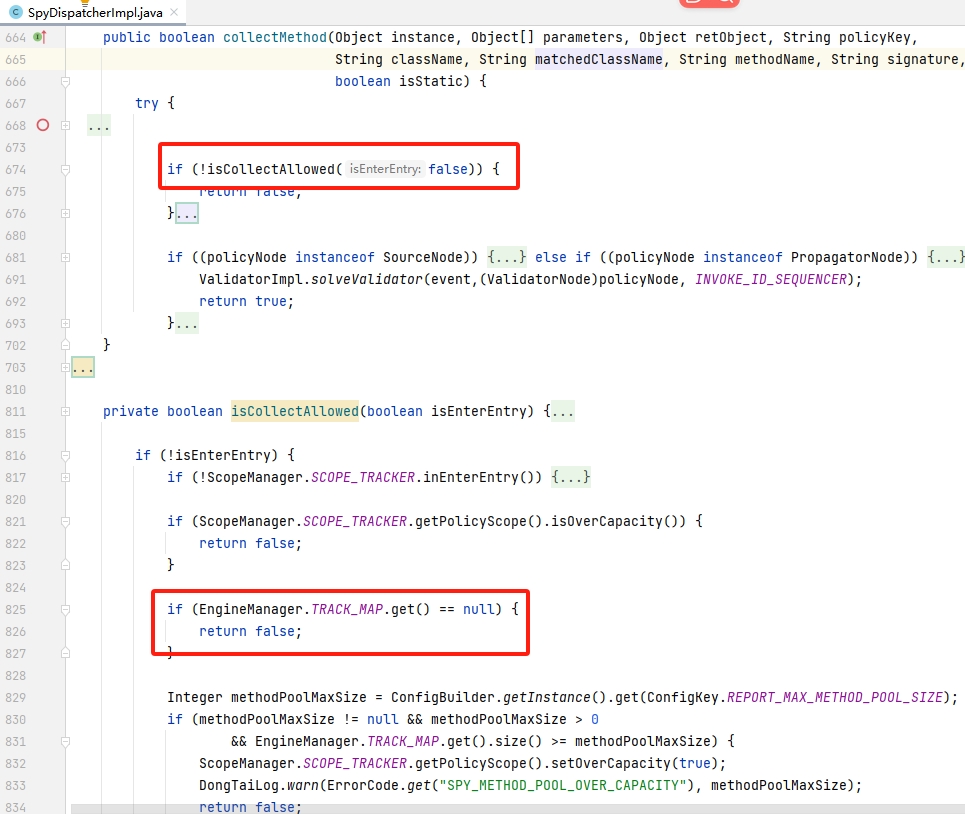
Task: Click the folded {...} after SourceNode condition
Action: click(x=507, y=258)
